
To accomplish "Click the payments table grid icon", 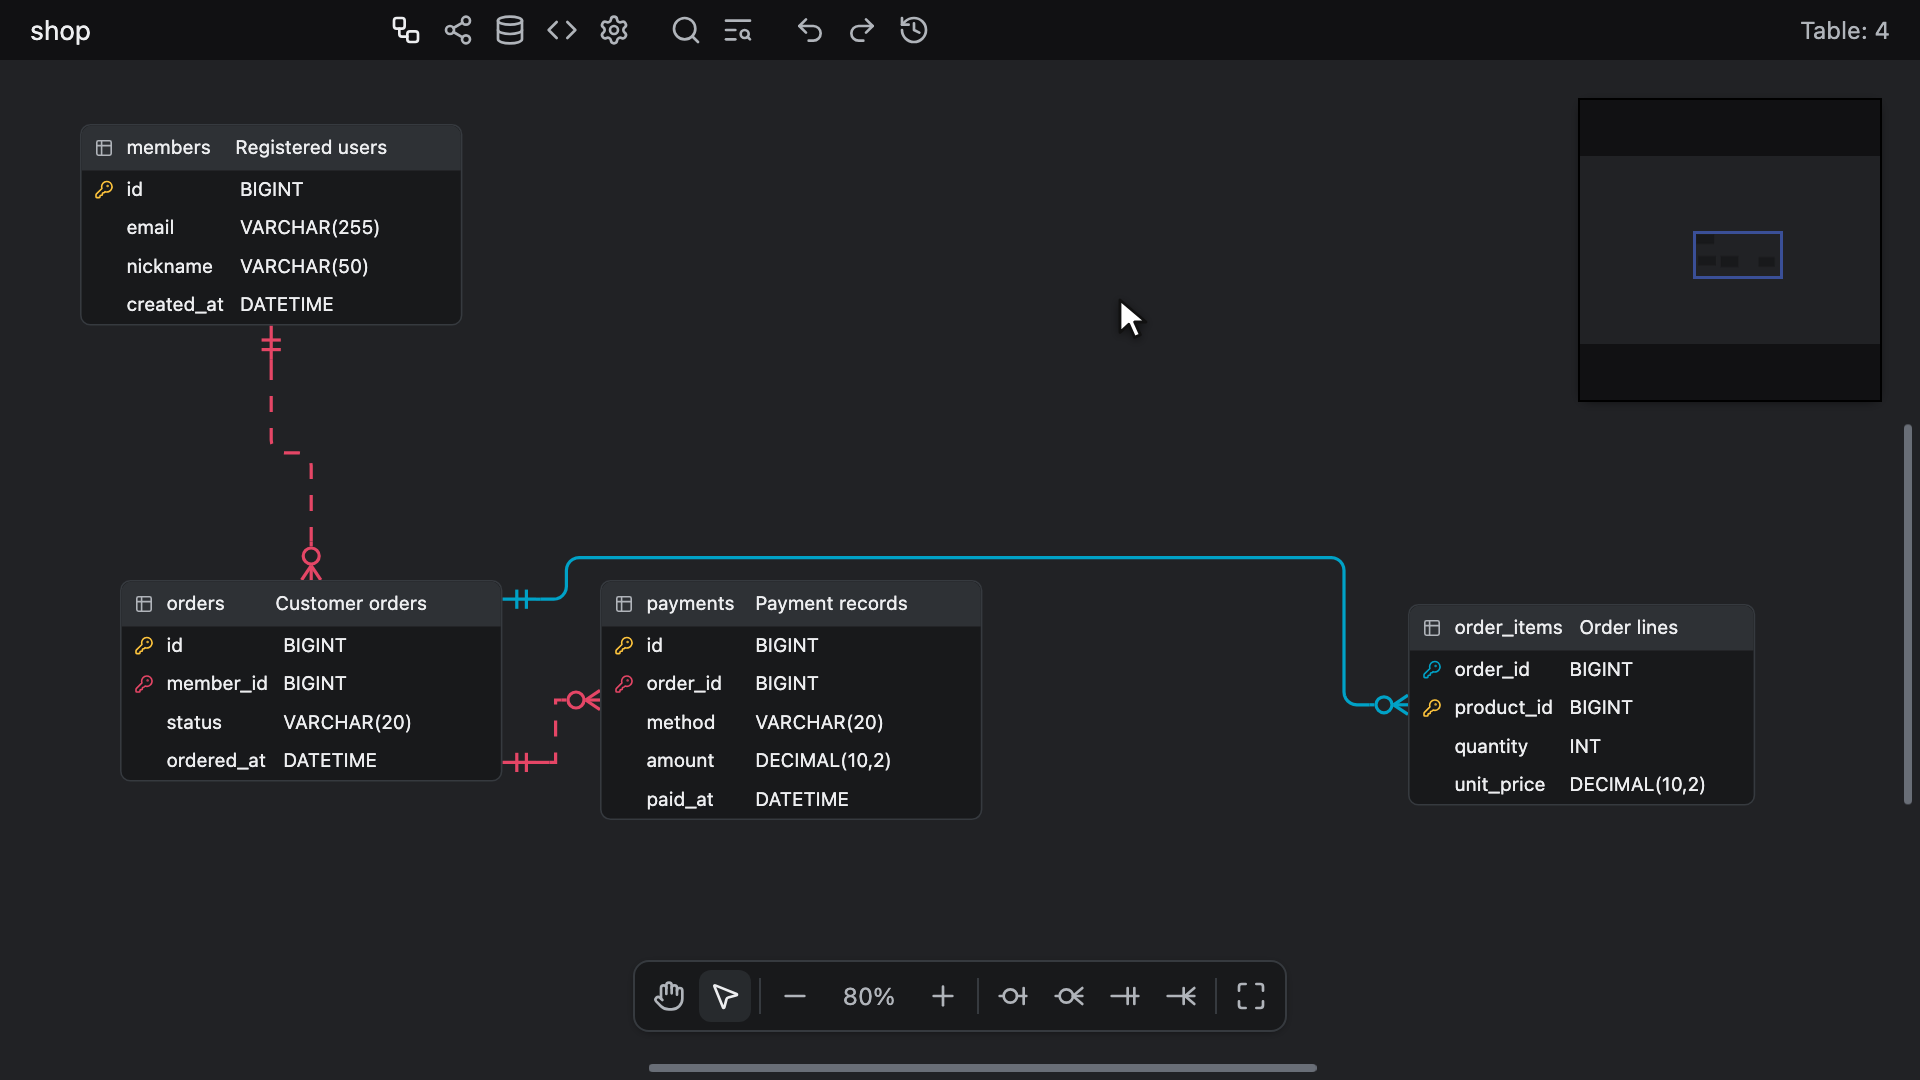I will pos(624,604).
